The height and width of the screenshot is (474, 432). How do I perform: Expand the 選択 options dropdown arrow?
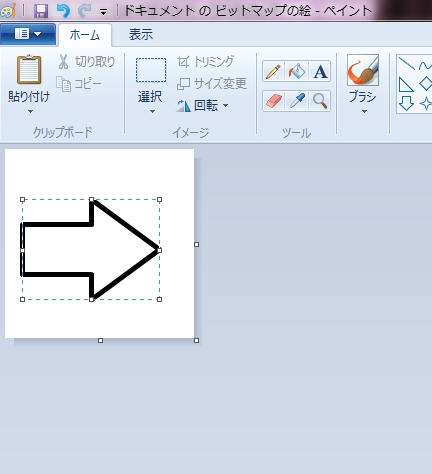point(152,111)
